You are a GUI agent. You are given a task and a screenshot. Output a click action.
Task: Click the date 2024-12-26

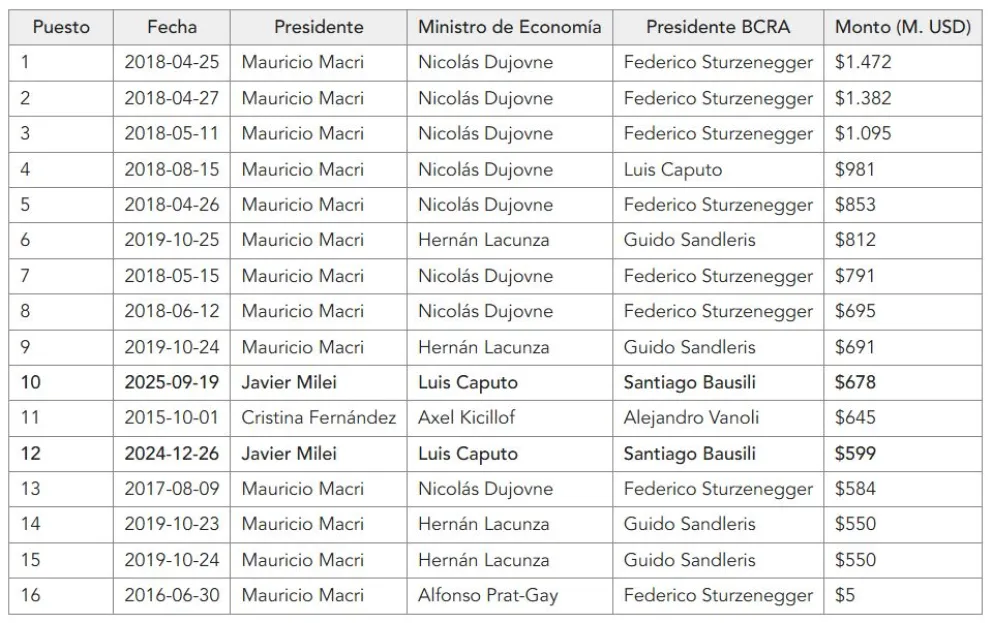[172, 454]
